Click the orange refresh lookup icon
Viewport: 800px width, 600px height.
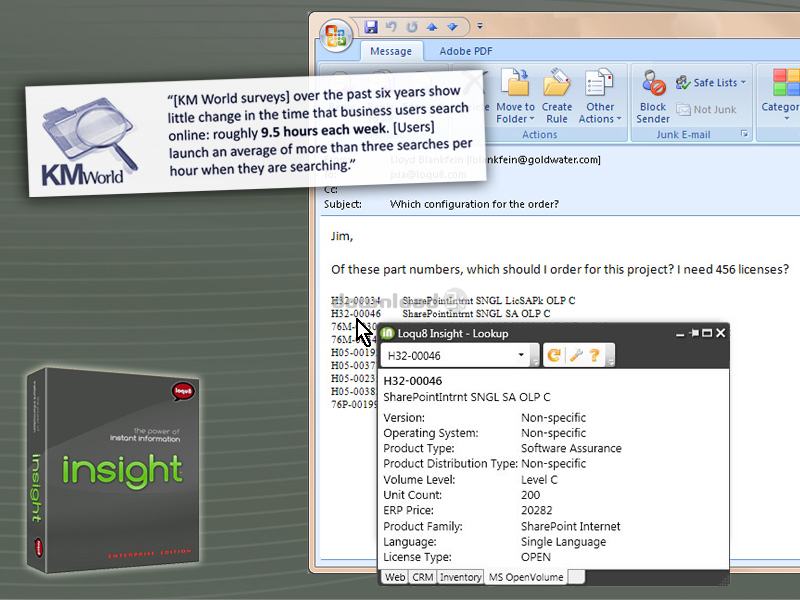[554, 355]
